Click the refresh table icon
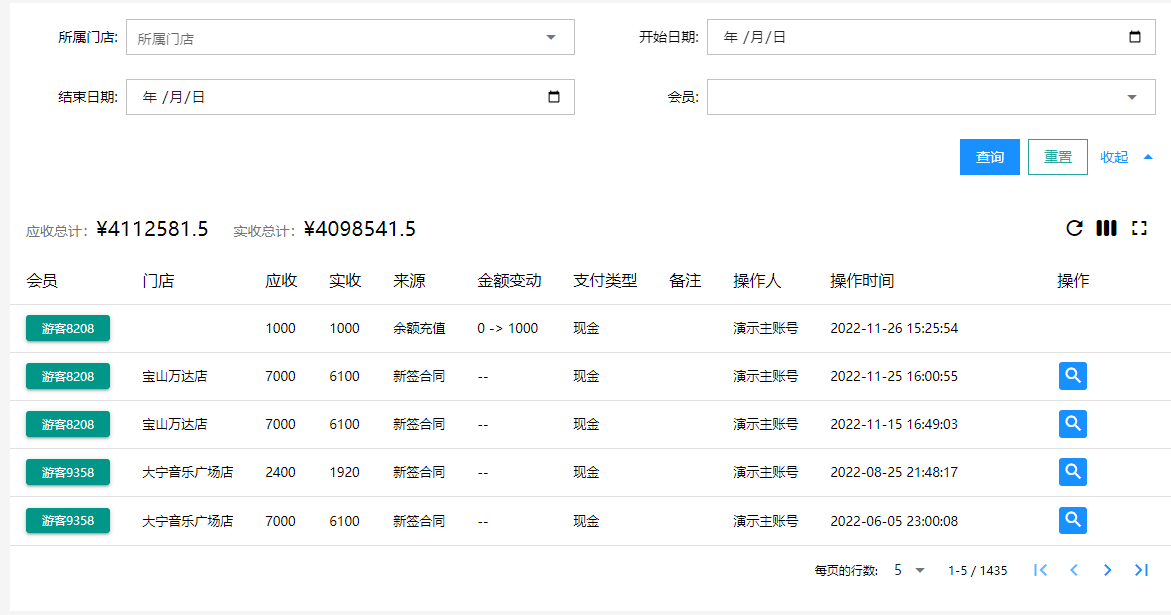The width and height of the screenshot is (1171, 615). click(x=1074, y=228)
